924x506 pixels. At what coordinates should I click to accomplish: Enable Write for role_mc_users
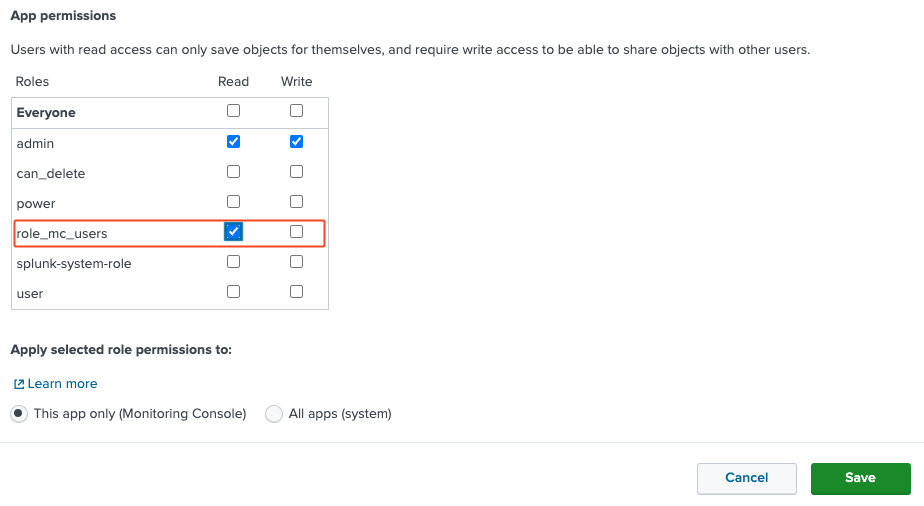(296, 232)
